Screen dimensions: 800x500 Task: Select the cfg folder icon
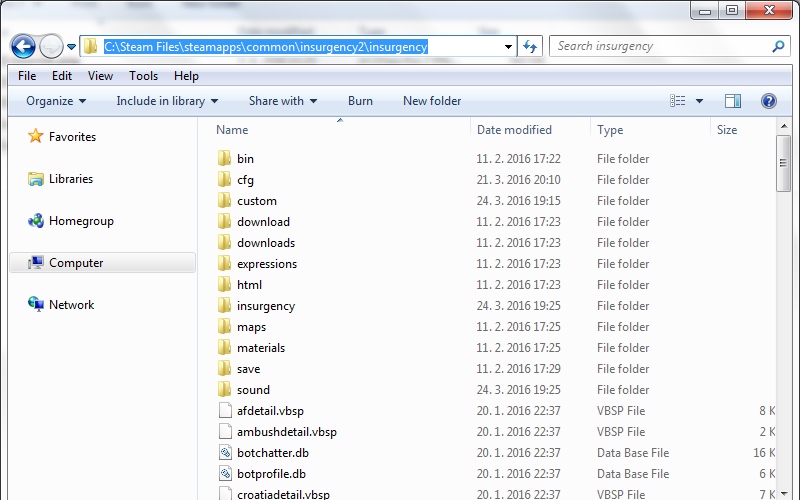pos(224,179)
